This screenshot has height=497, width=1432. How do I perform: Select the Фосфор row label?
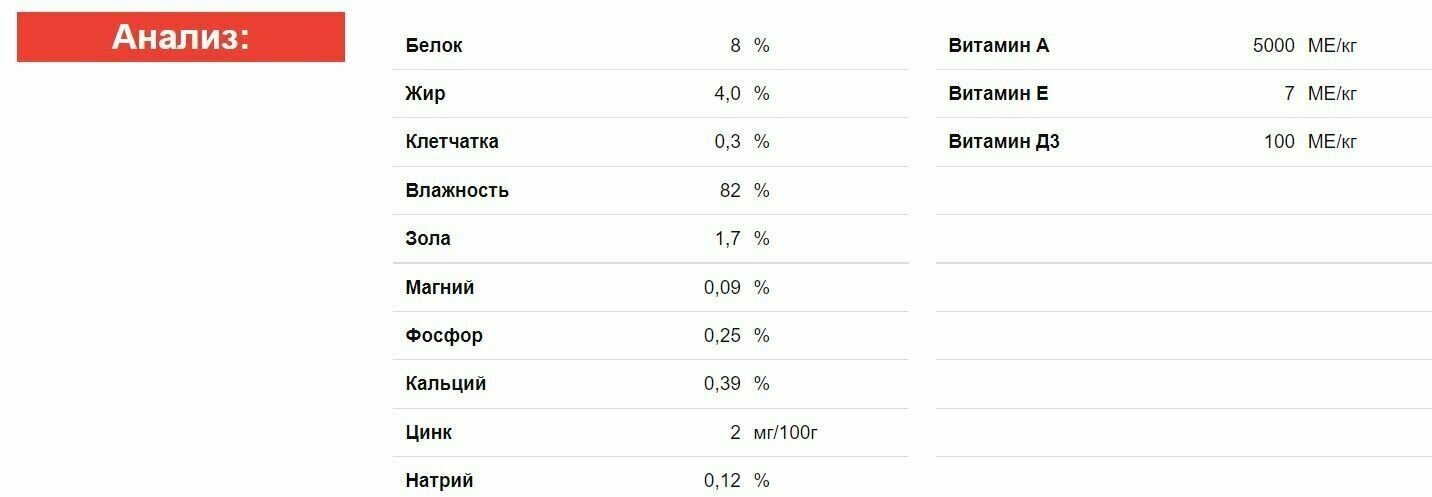[444, 336]
